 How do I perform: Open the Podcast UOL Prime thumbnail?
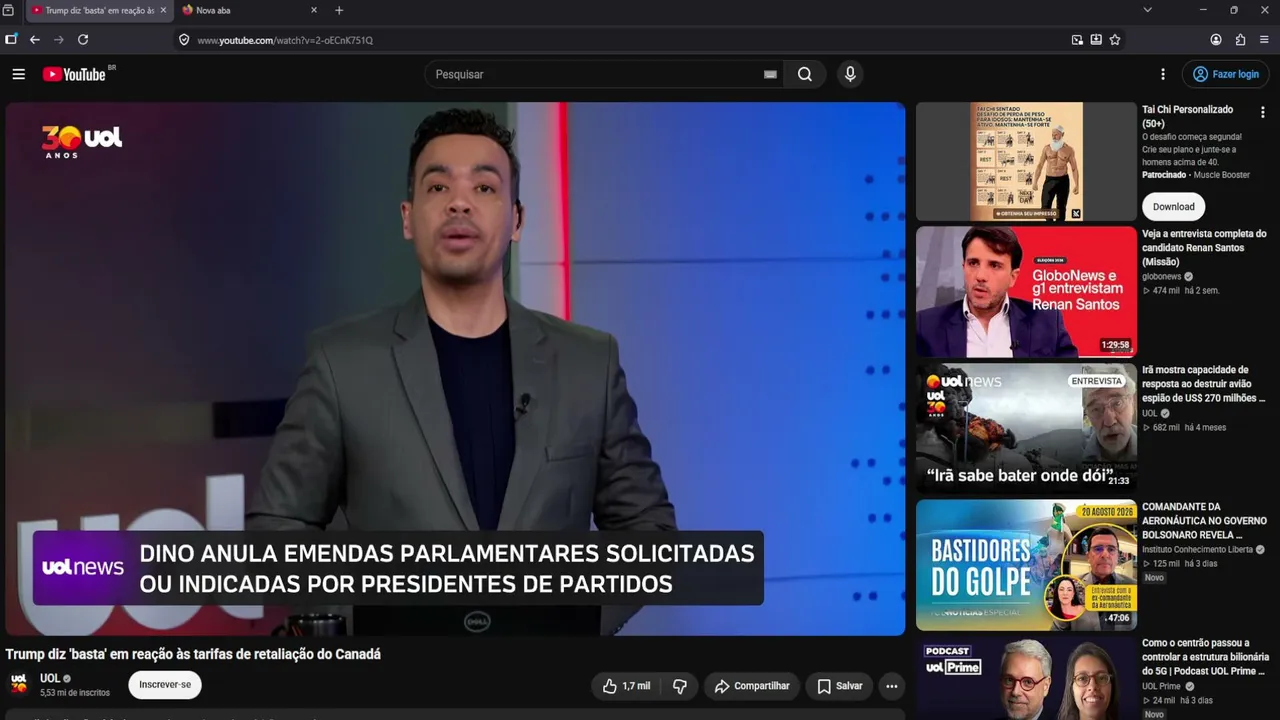[1026, 678]
